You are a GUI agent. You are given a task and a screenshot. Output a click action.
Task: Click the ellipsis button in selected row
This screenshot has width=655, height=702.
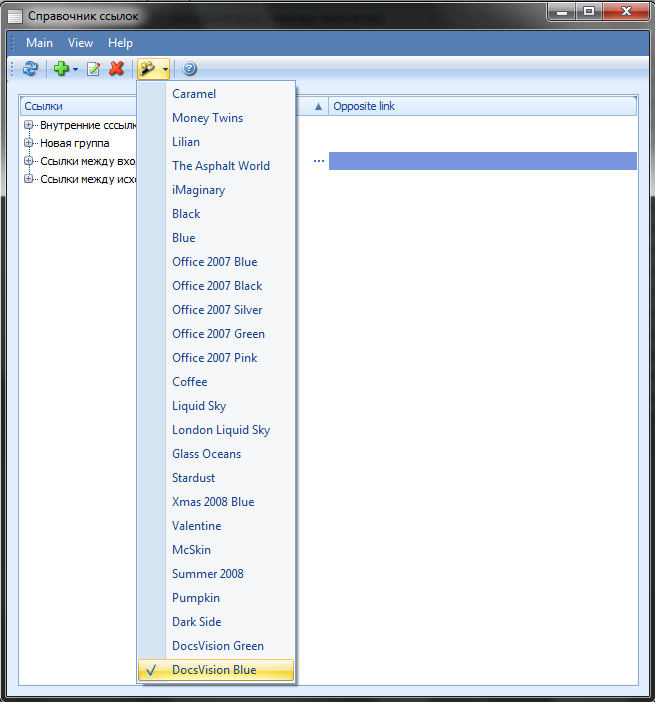click(319, 161)
